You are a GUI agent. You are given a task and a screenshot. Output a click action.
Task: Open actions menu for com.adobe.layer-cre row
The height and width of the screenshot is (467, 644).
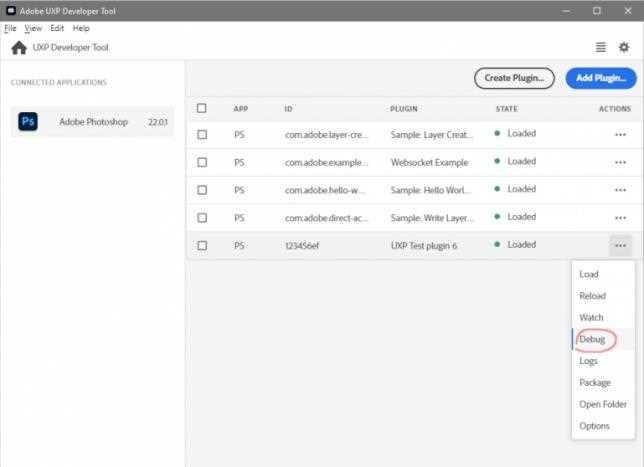click(620, 135)
